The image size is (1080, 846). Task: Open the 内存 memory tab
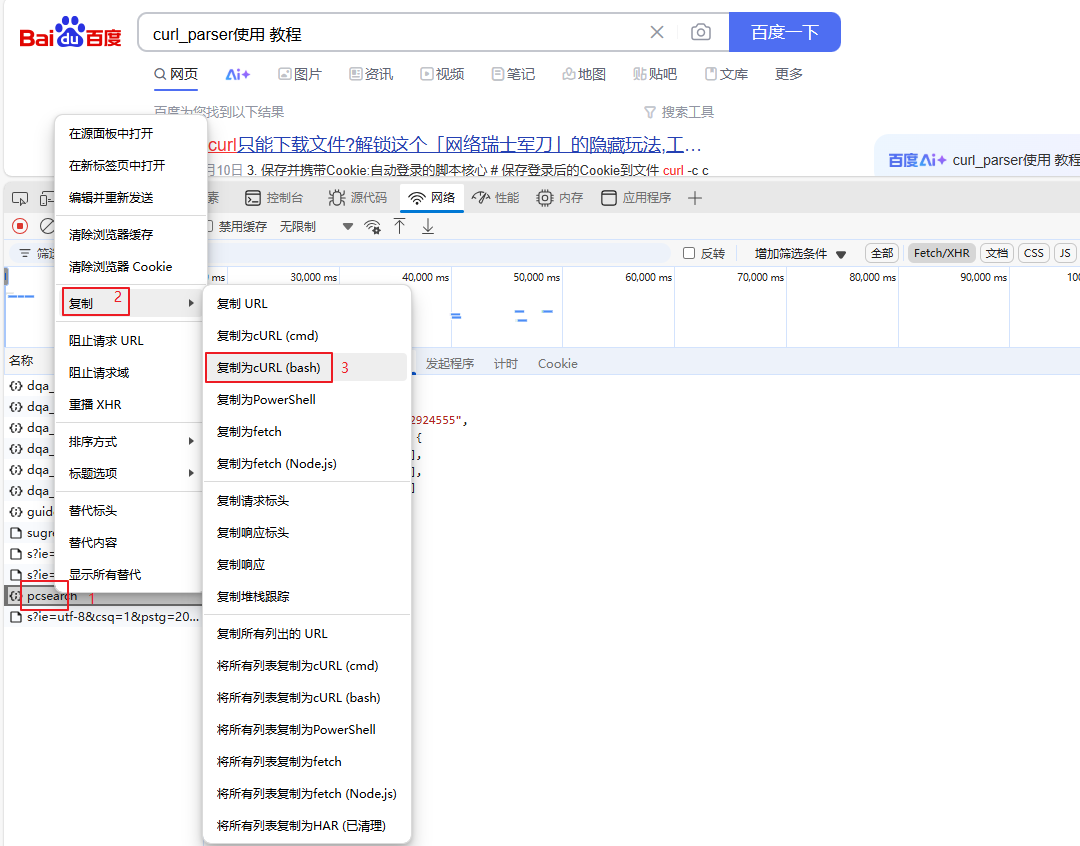pos(559,198)
